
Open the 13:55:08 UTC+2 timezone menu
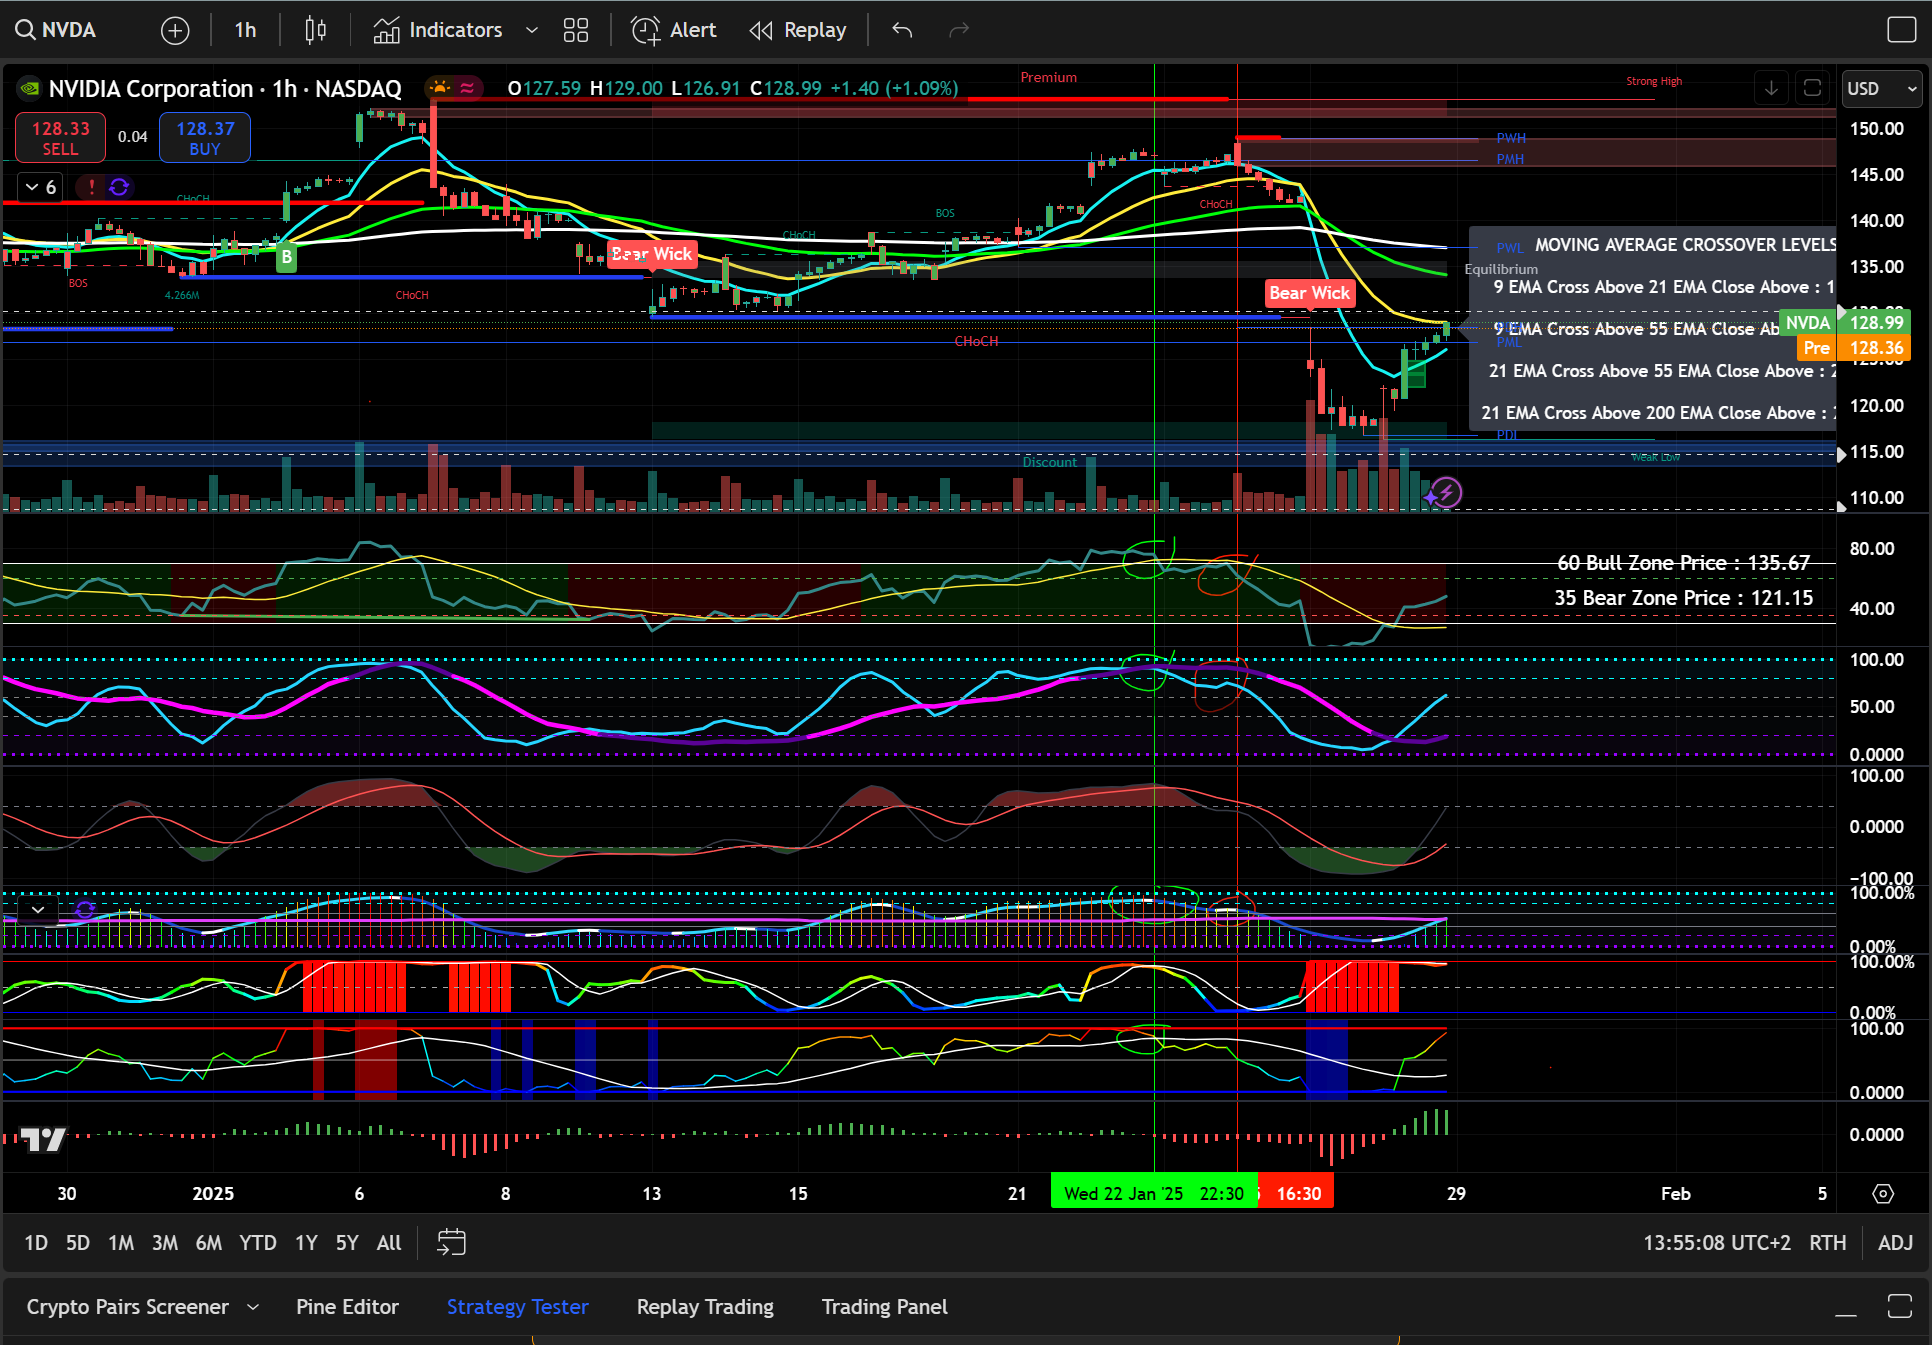pos(1717,1243)
